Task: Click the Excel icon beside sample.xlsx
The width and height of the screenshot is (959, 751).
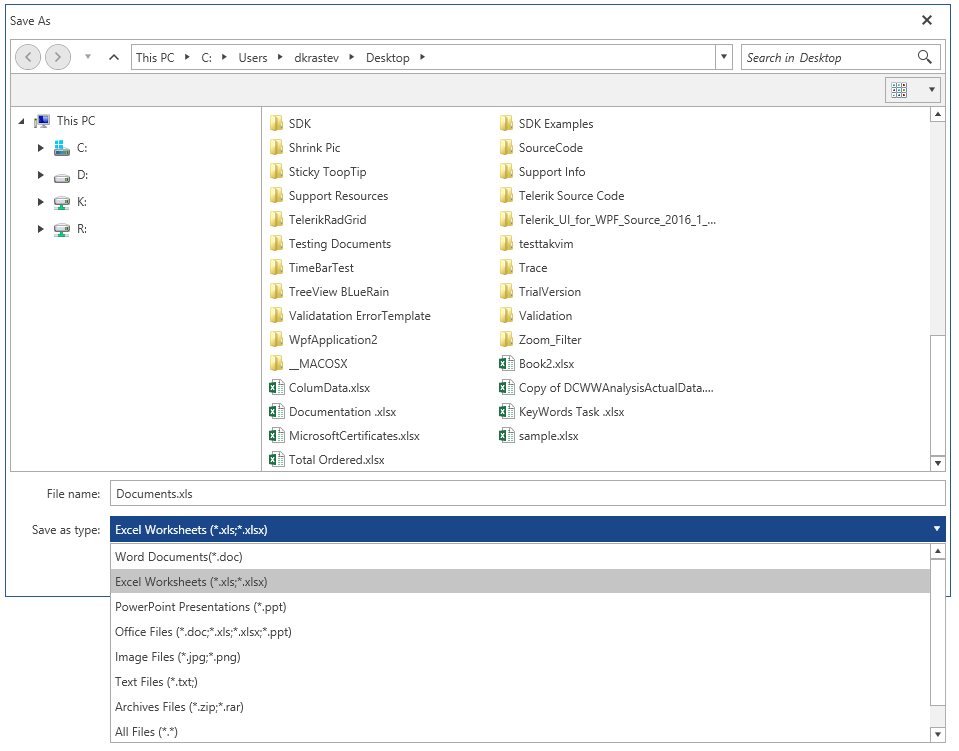Action: (x=509, y=435)
